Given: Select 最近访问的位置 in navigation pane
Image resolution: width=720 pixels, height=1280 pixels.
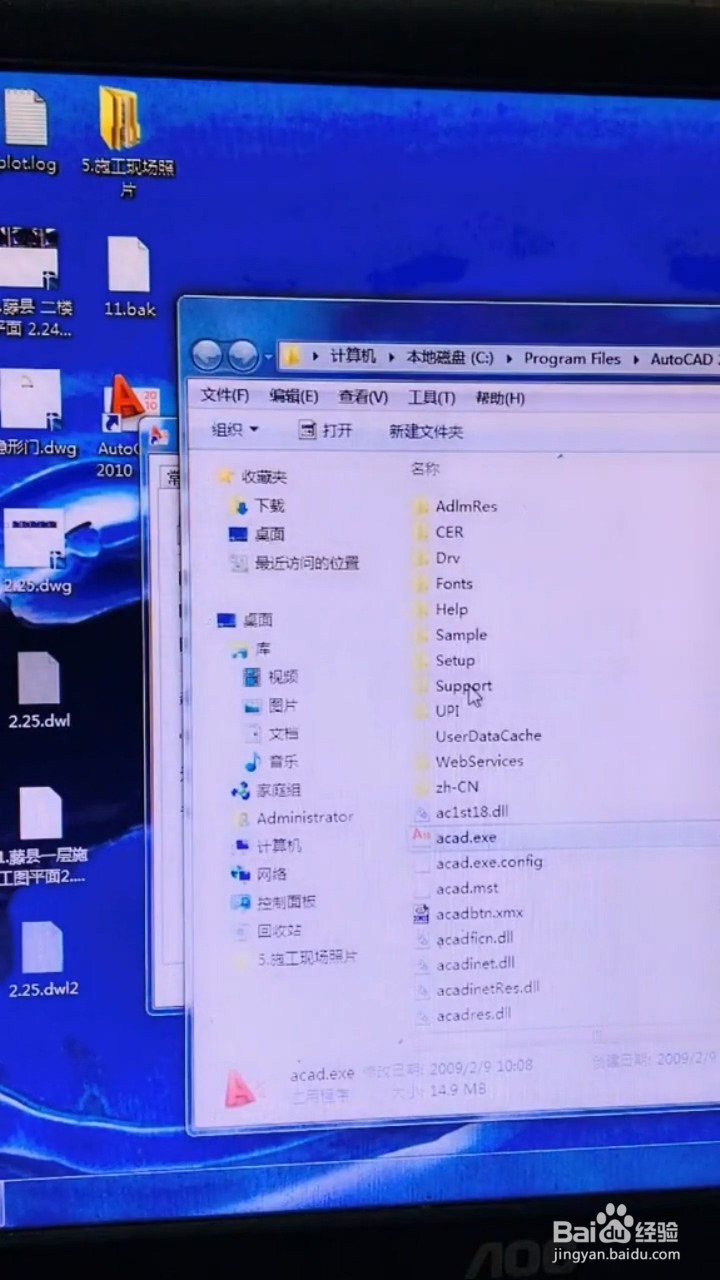Looking at the screenshot, I should point(294,563).
